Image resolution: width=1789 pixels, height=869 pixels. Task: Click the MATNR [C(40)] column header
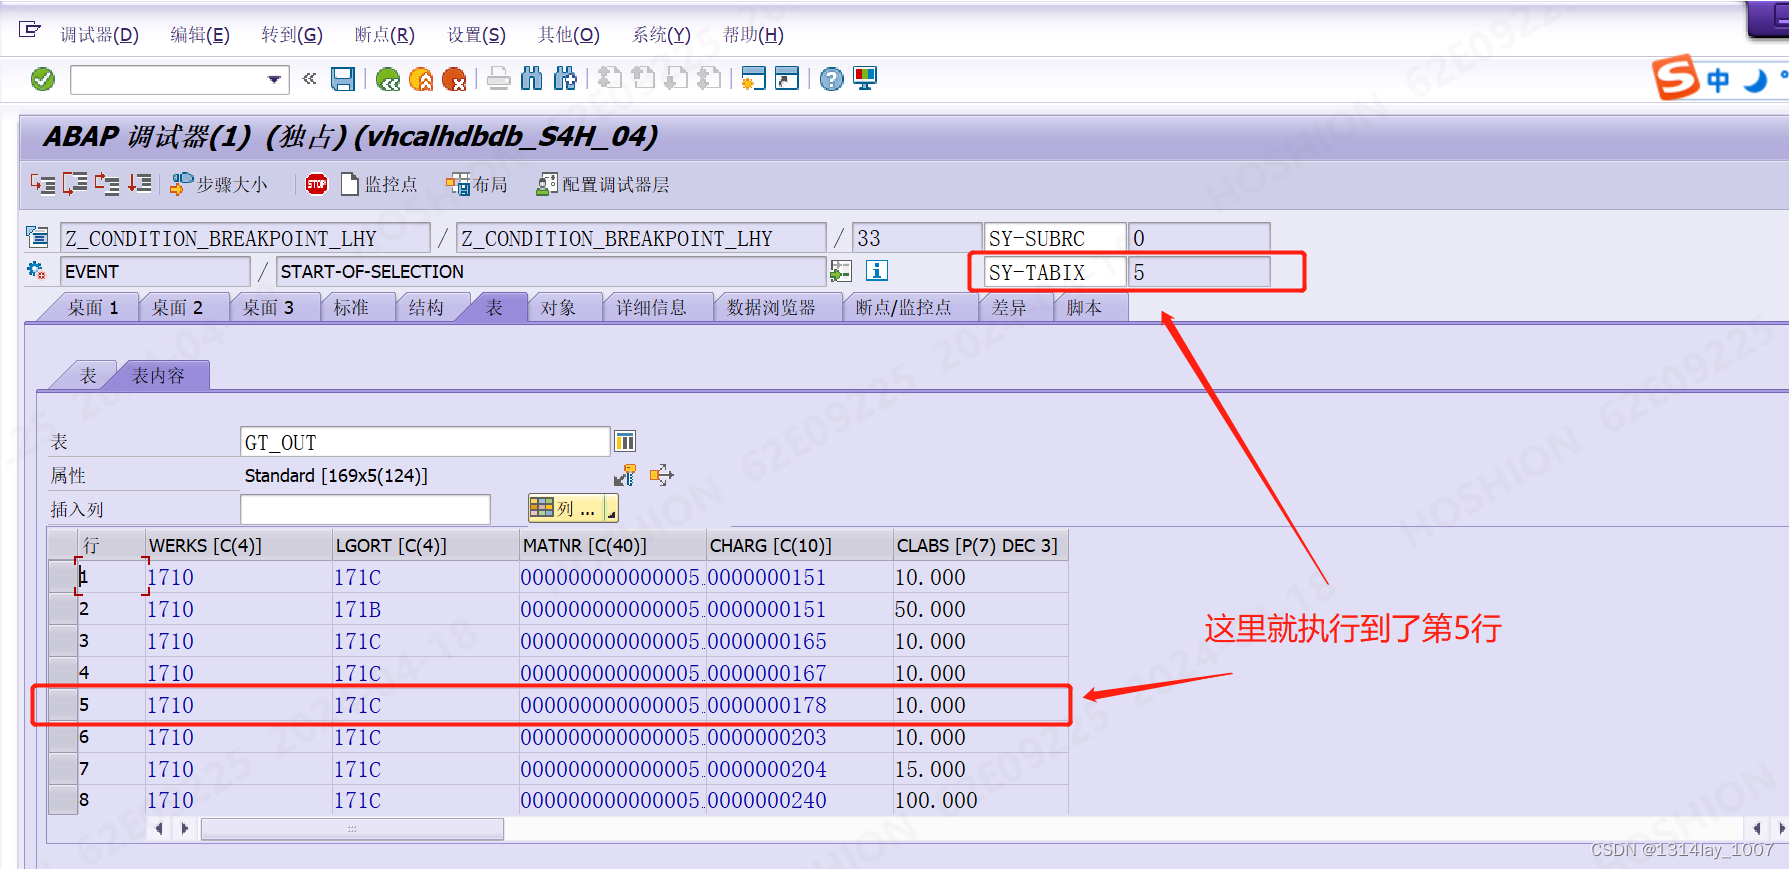coord(612,545)
